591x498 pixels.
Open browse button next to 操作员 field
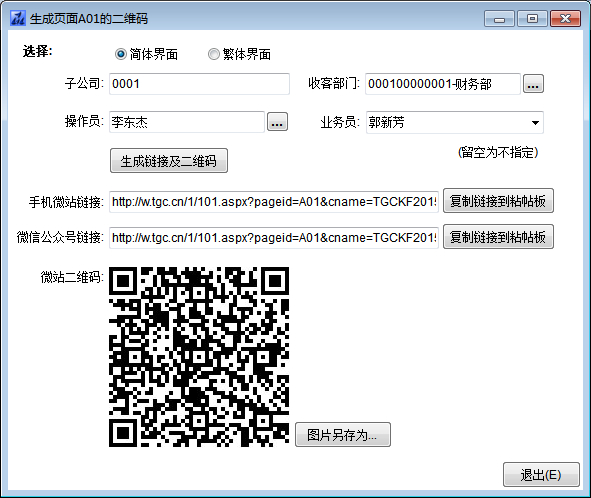[x=277, y=122]
